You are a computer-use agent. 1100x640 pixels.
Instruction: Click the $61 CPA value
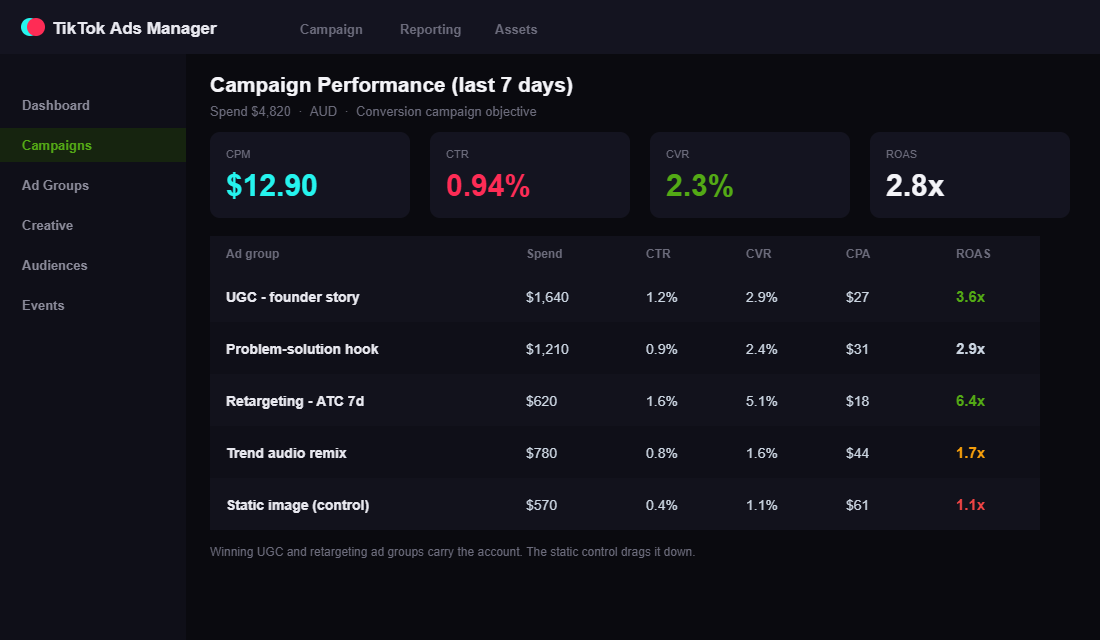click(857, 505)
